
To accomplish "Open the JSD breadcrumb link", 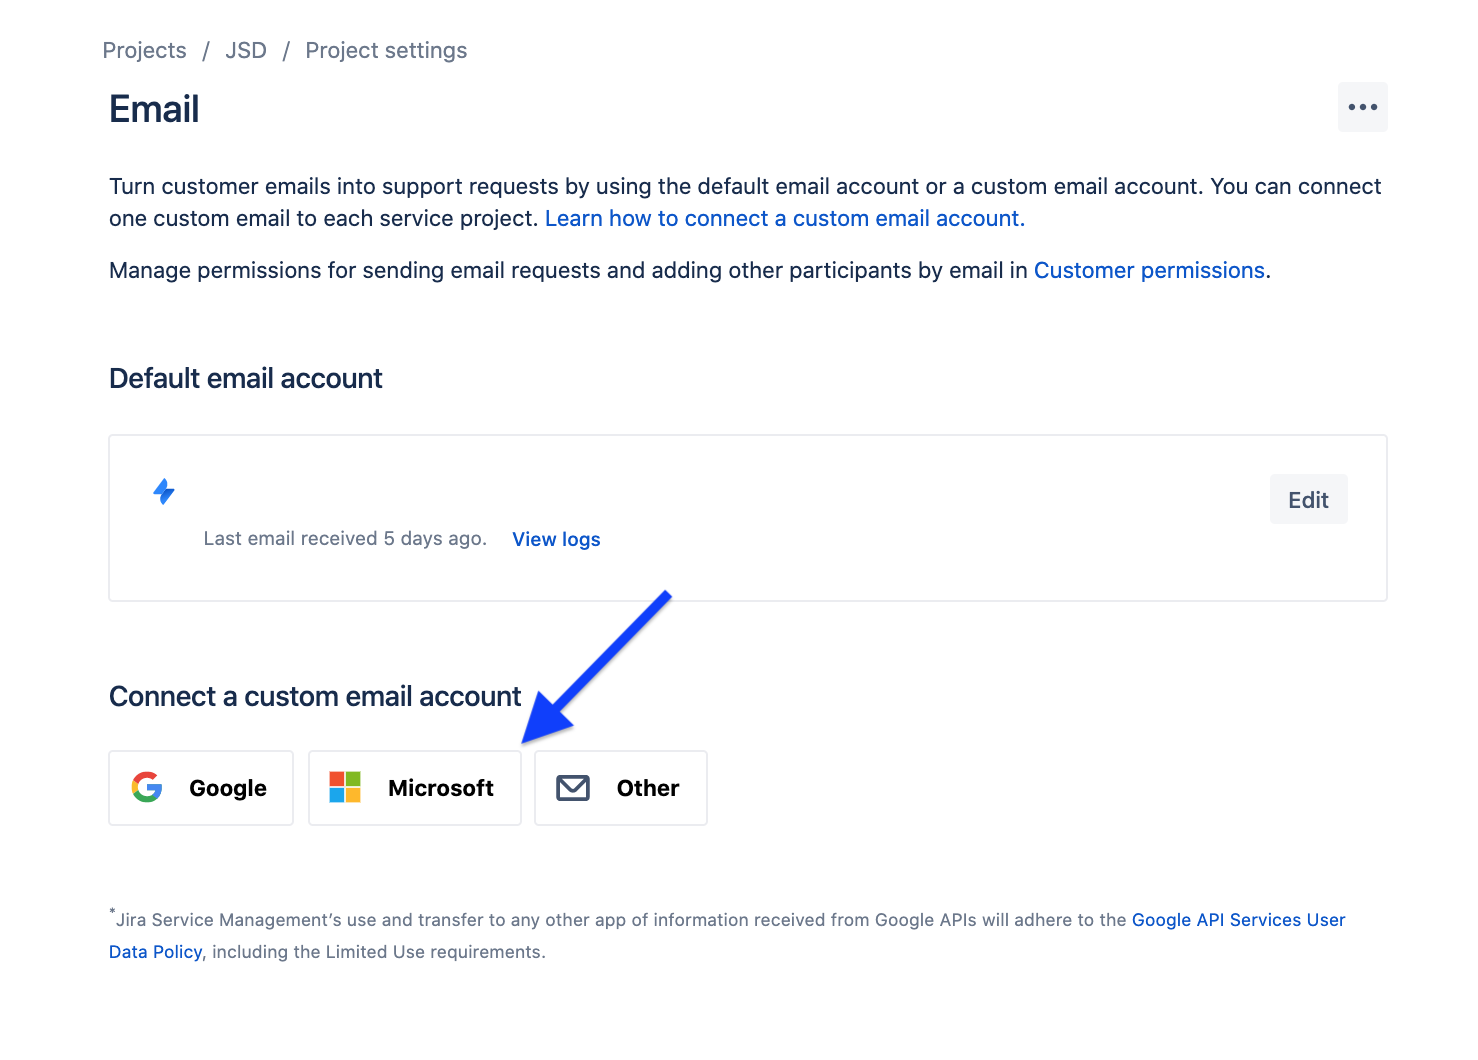I will (246, 50).
